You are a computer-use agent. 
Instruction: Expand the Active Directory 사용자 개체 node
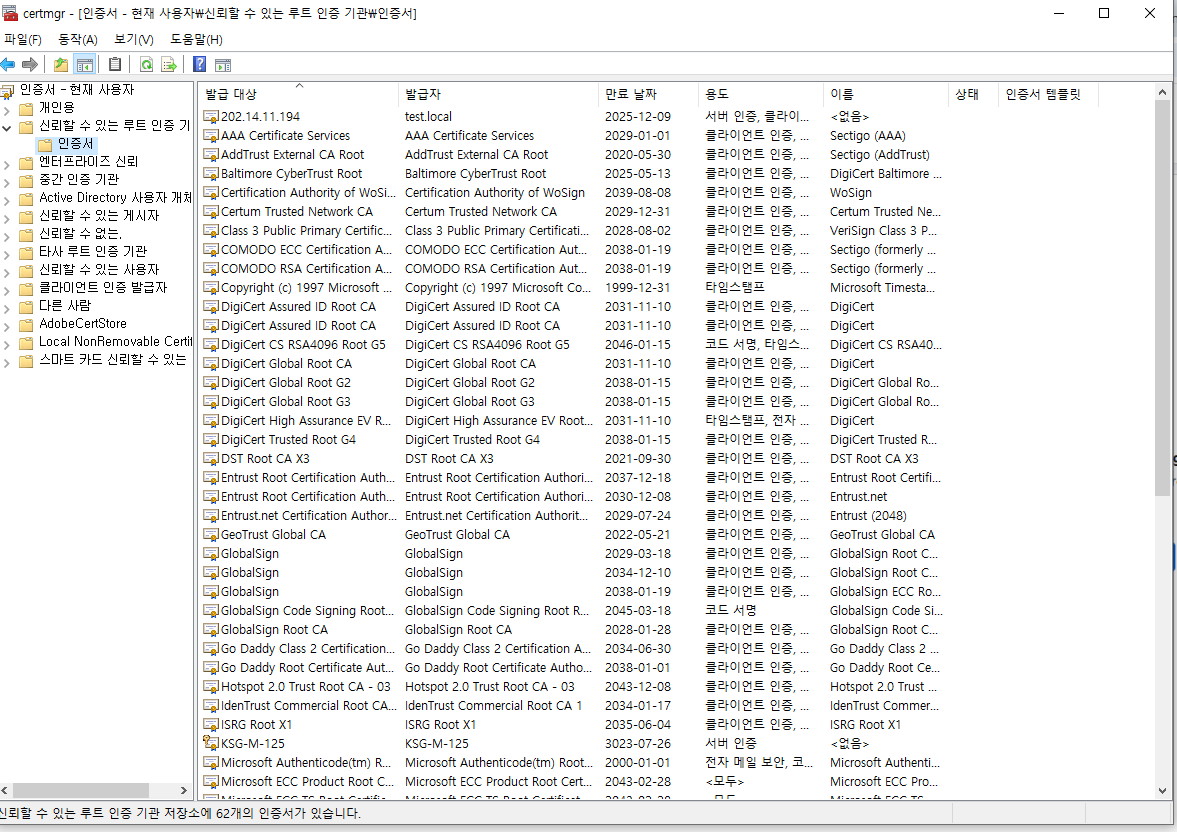point(7,200)
